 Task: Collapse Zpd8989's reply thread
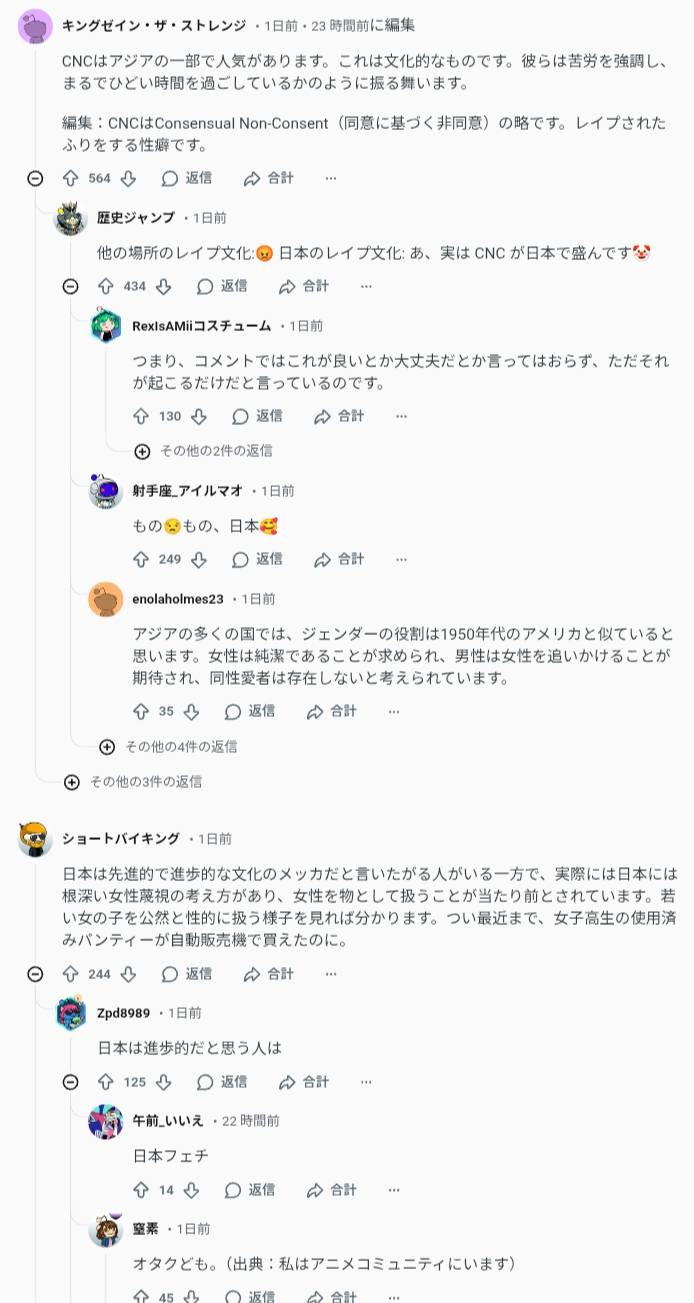[70, 1082]
